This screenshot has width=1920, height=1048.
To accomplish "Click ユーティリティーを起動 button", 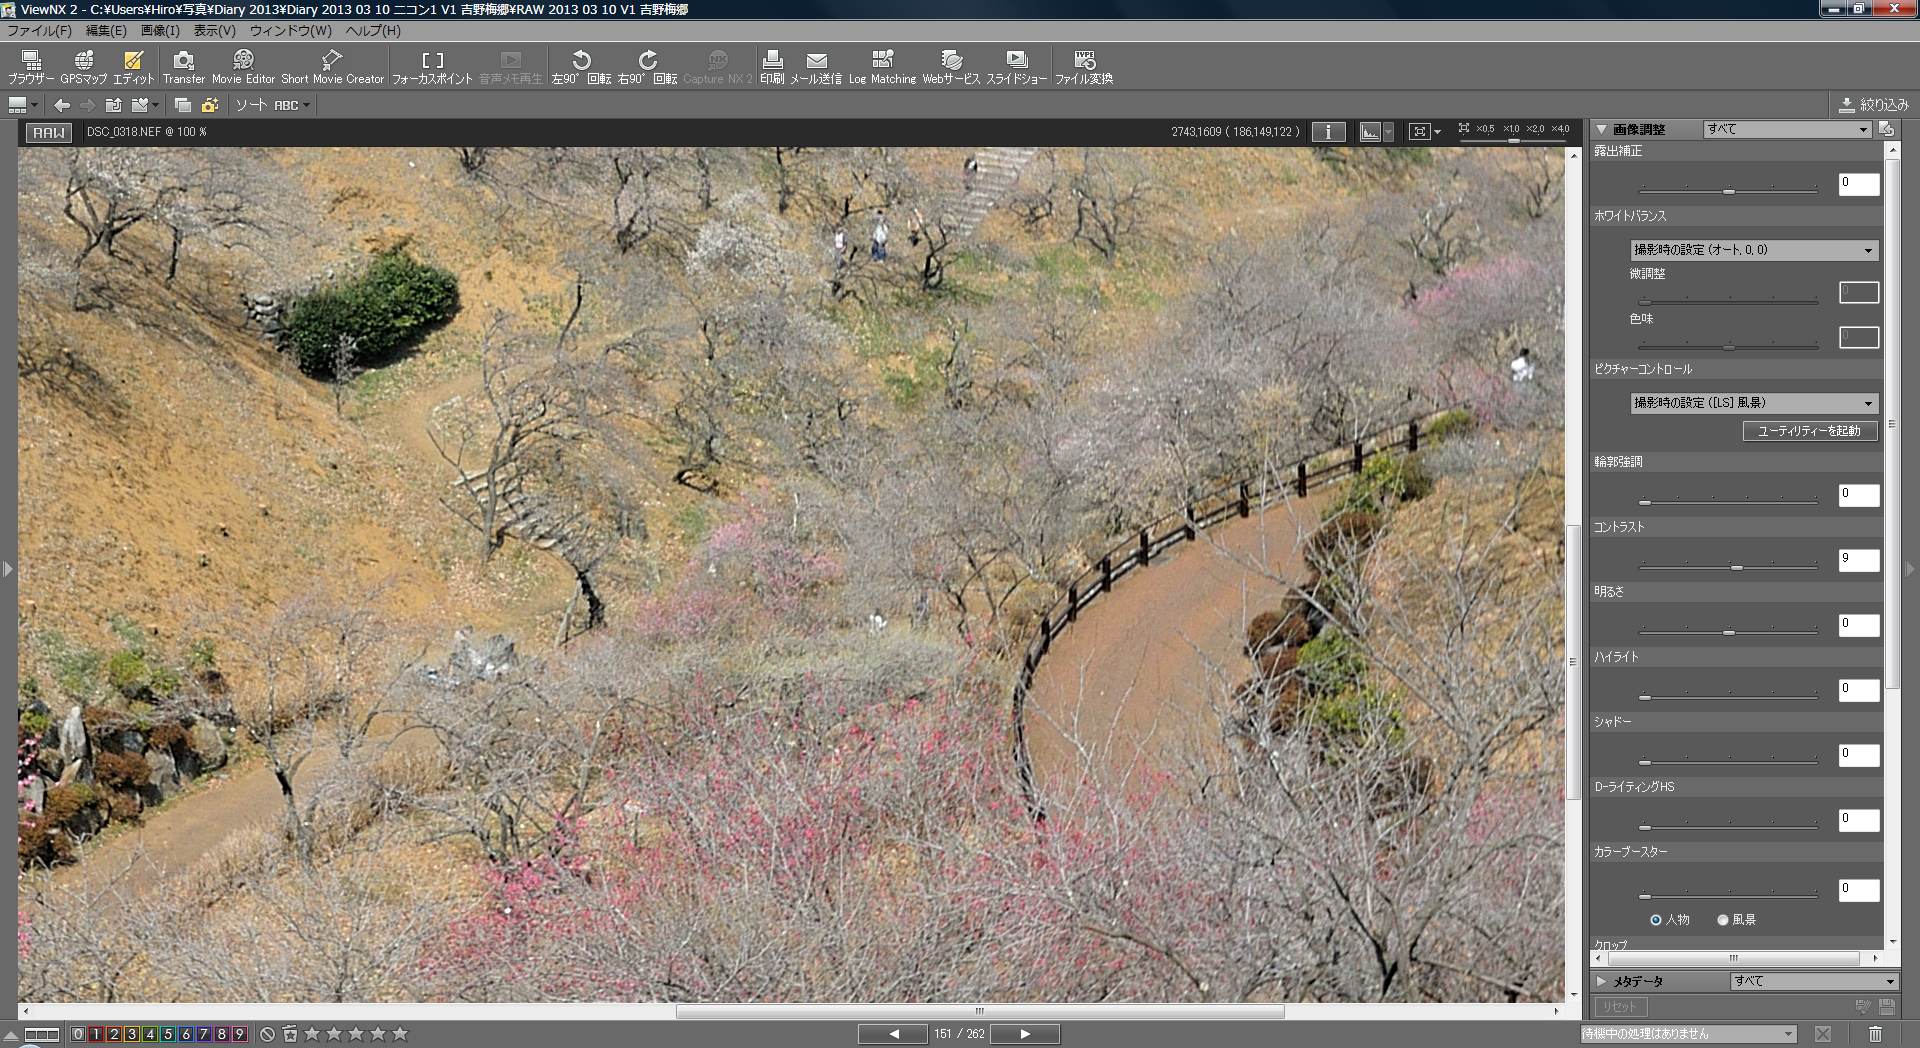I will click(x=1810, y=431).
